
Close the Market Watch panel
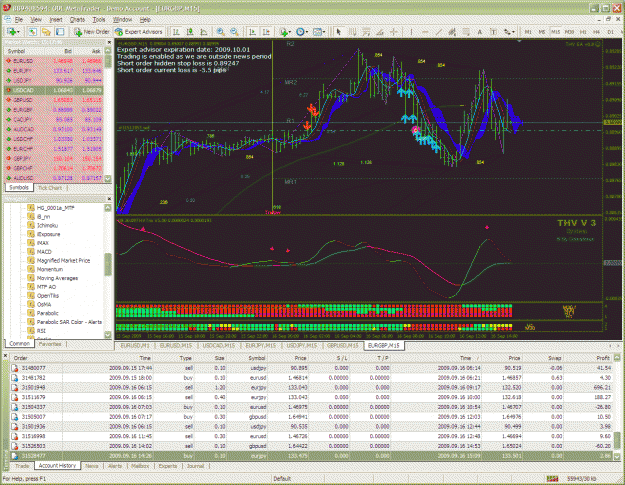pos(109,42)
